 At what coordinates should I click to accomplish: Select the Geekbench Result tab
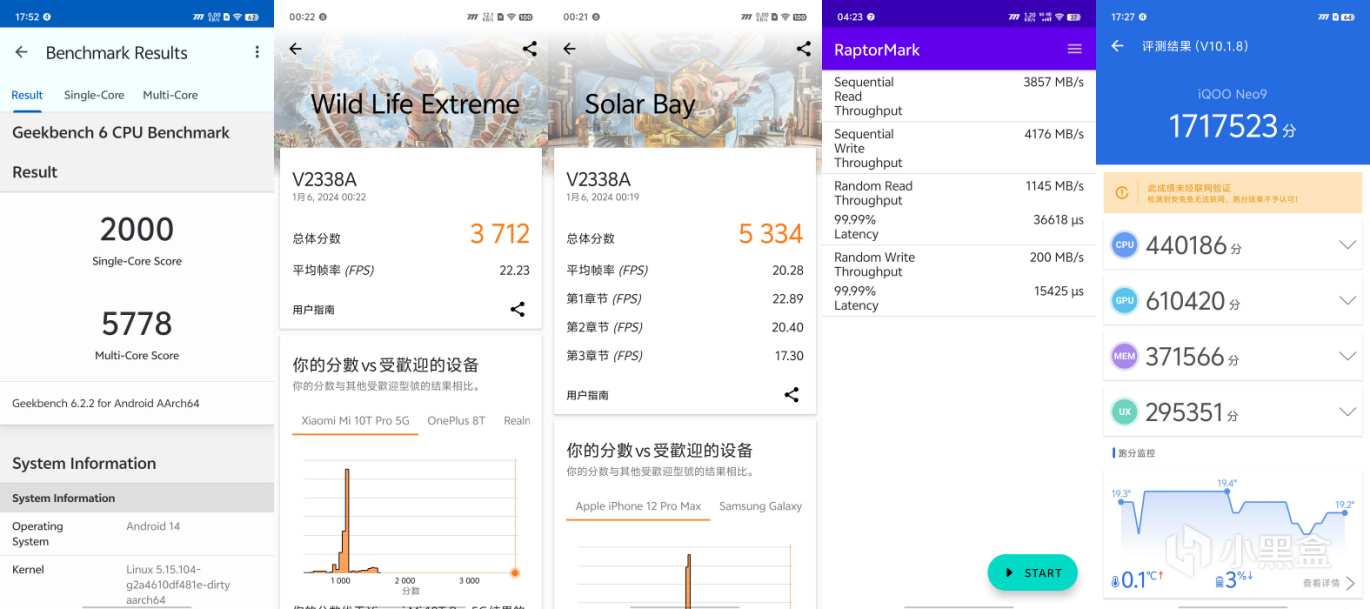27,95
